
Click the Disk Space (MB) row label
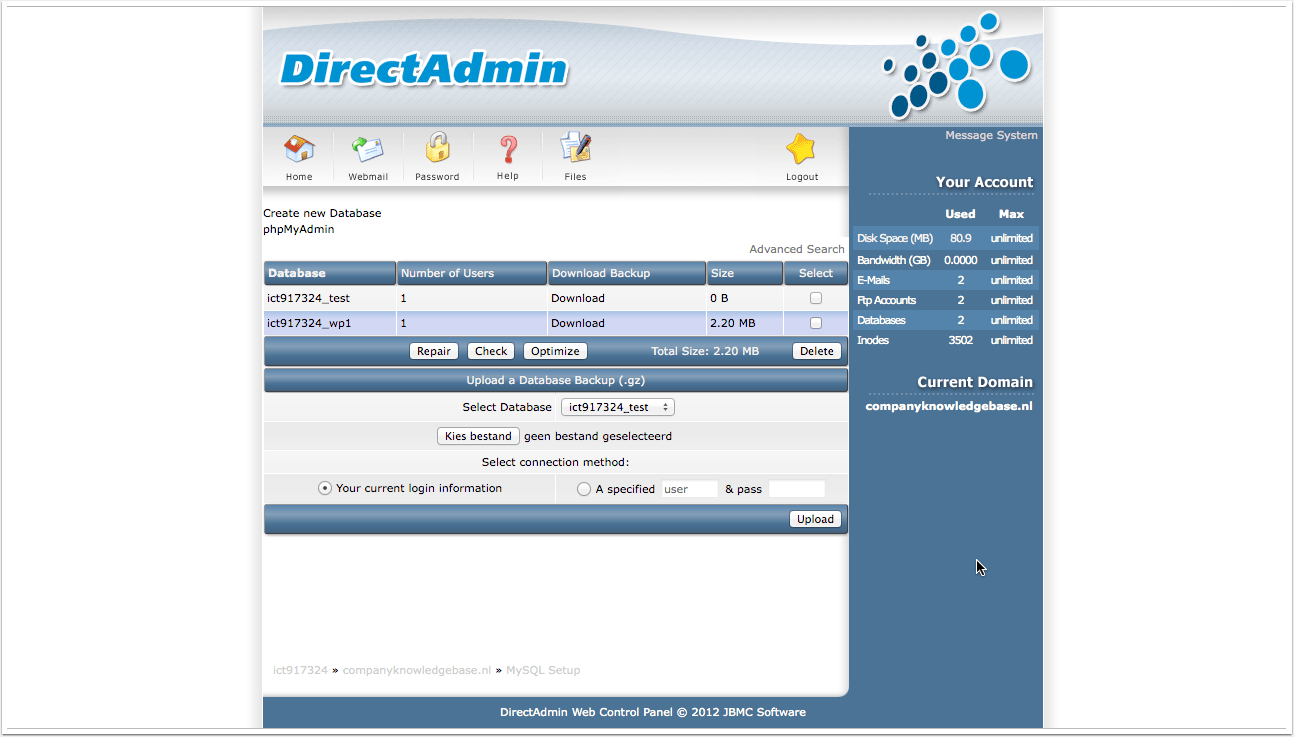click(x=895, y=238)
